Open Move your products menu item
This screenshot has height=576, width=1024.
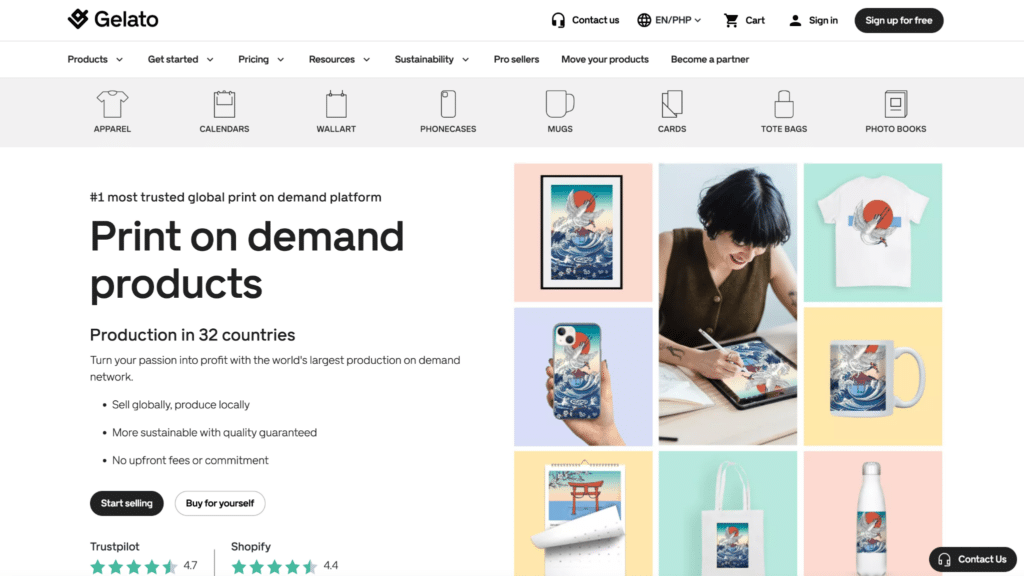point(605,59)
